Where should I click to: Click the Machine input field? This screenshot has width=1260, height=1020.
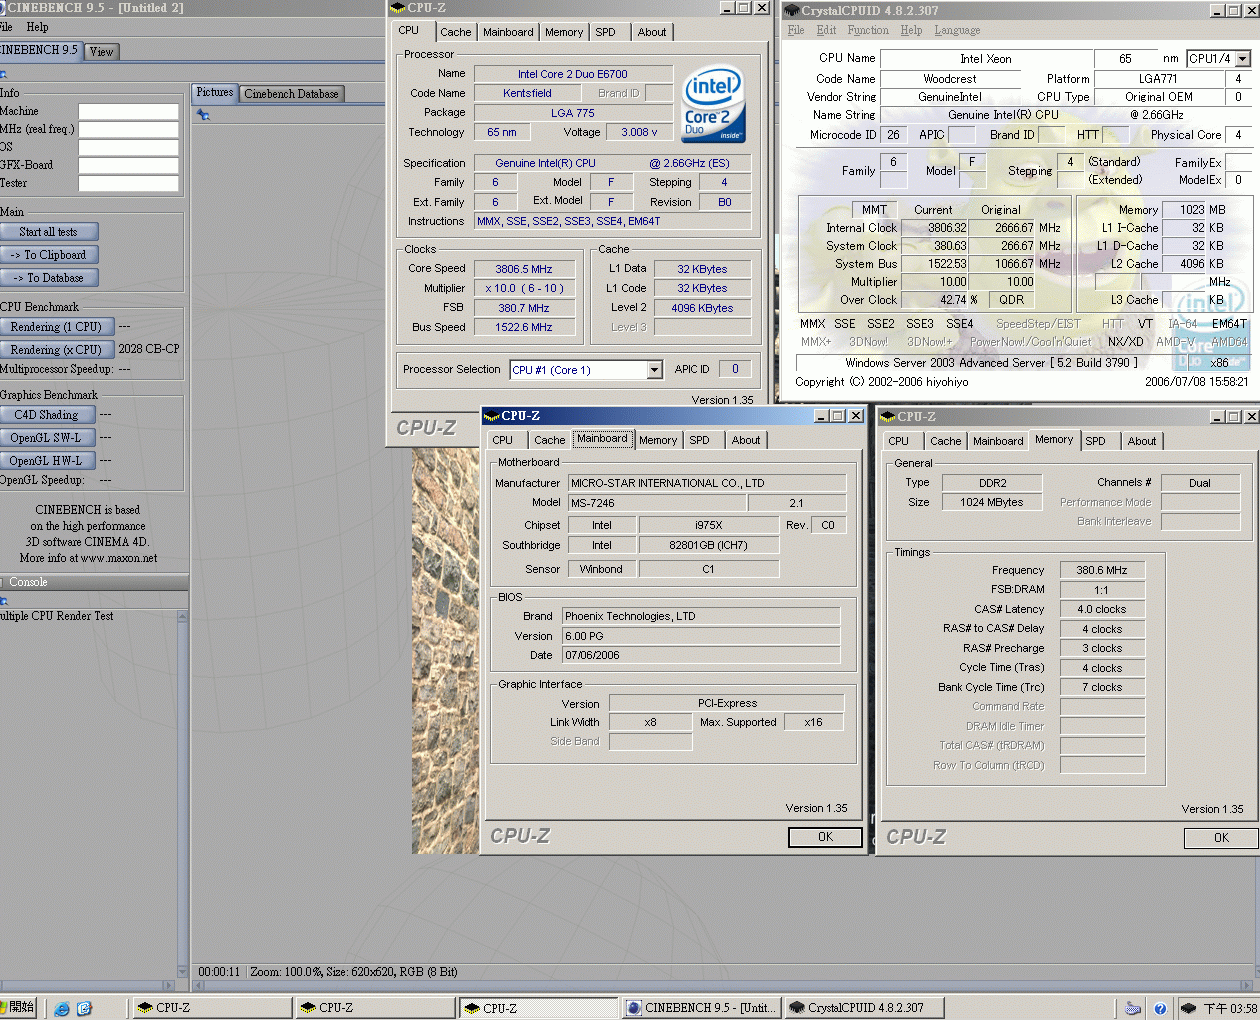tap(128, 111)
